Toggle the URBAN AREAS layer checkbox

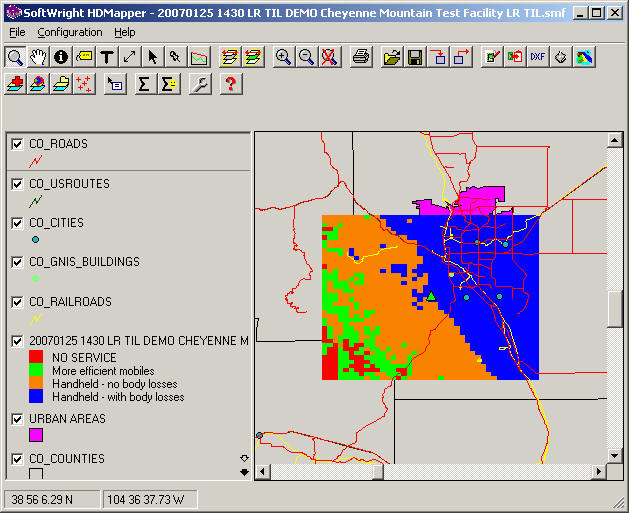[17, 419]
